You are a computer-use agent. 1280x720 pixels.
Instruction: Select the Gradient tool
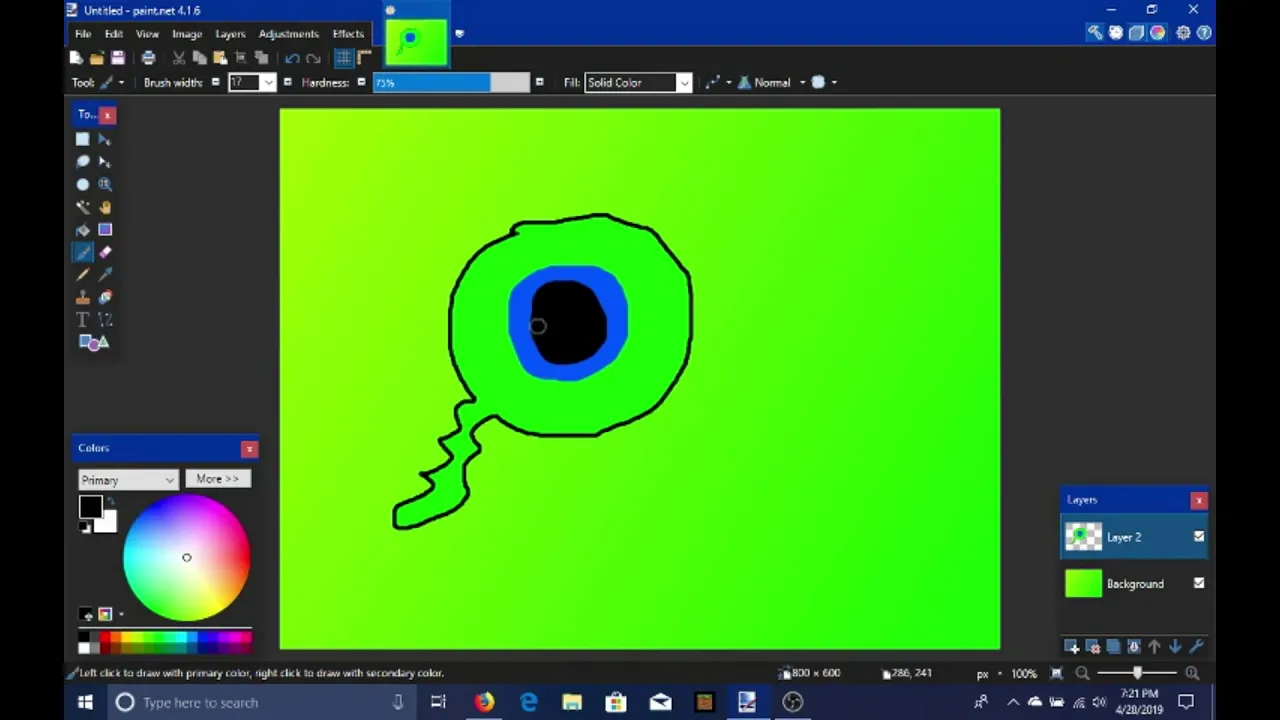[x=105, y=230]
